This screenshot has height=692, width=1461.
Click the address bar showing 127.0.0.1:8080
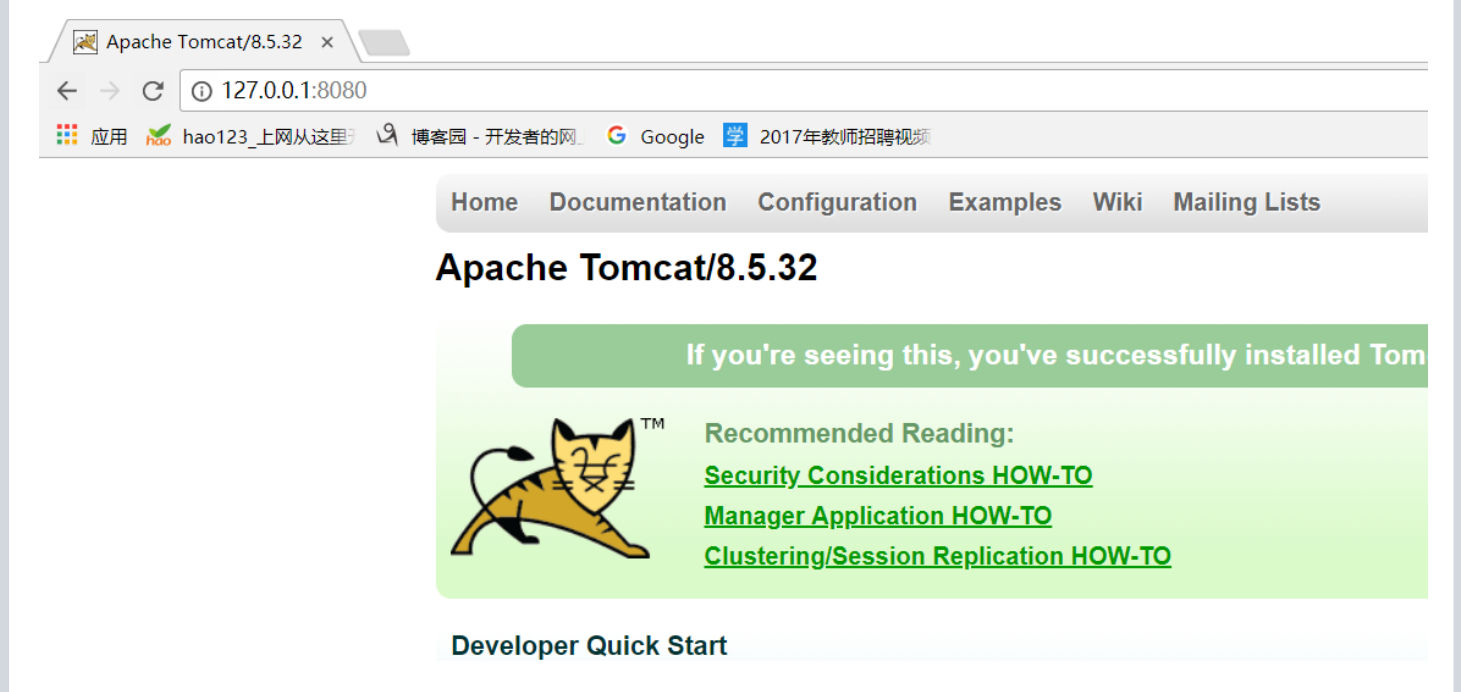pos(804,91)
